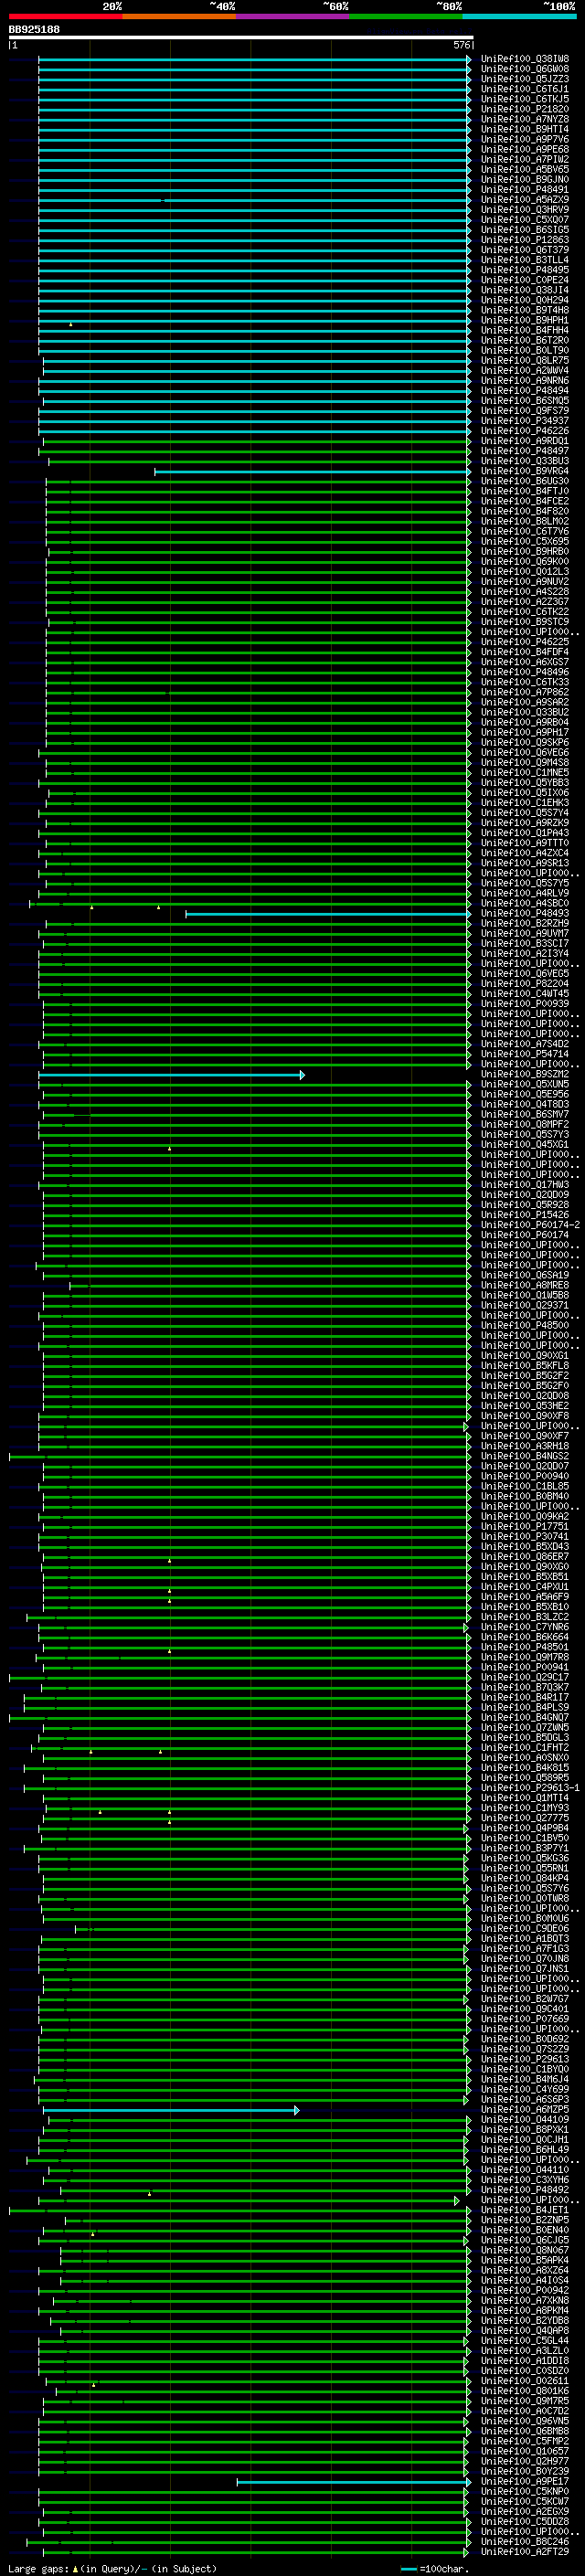Click UniRef100_P00939 label

524,1004
